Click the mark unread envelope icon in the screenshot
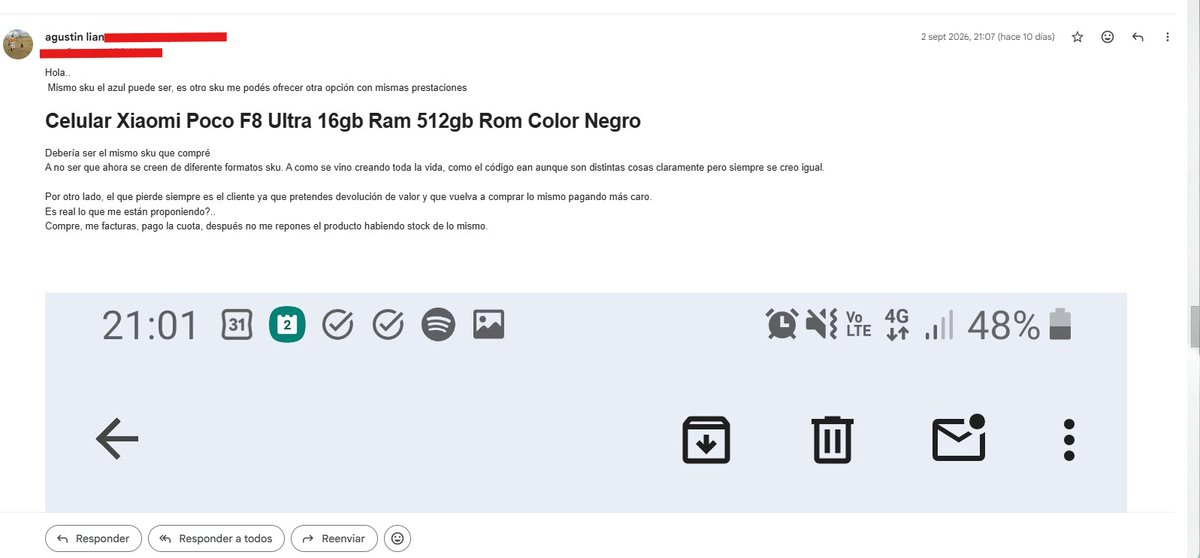This screenshot has width=1200, height=558. (x=959, y=438)
